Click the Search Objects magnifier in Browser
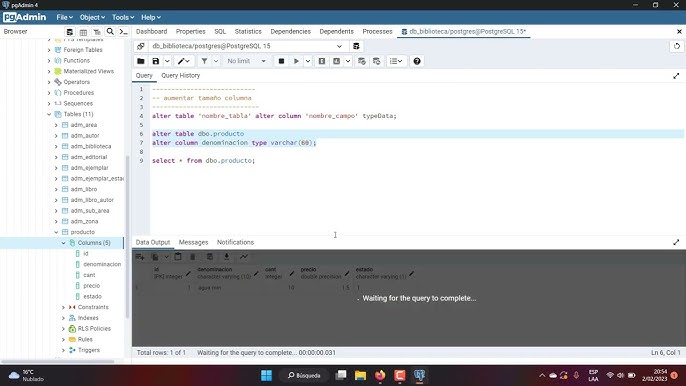 110,32
